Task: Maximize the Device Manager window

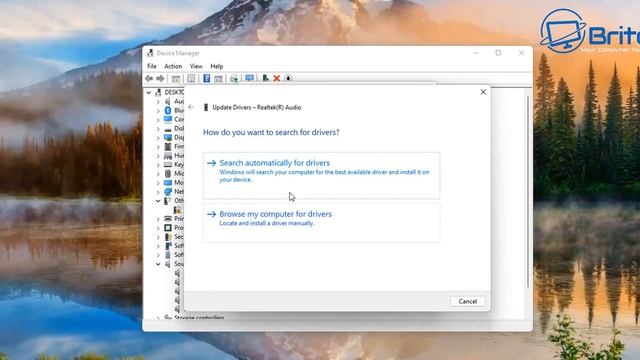Action: (x=498, y=53)
